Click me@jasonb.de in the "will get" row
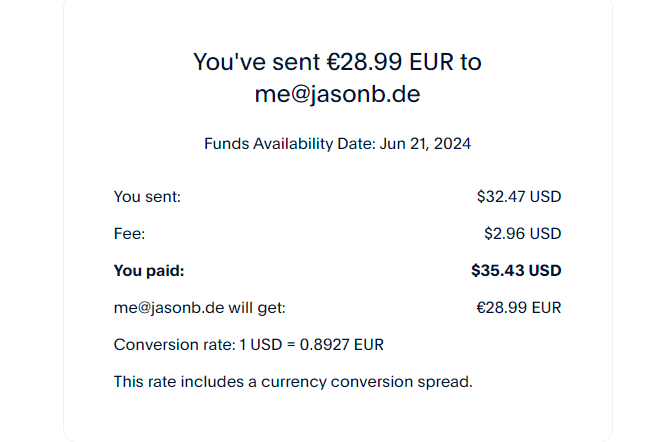 tap(169, 308)
